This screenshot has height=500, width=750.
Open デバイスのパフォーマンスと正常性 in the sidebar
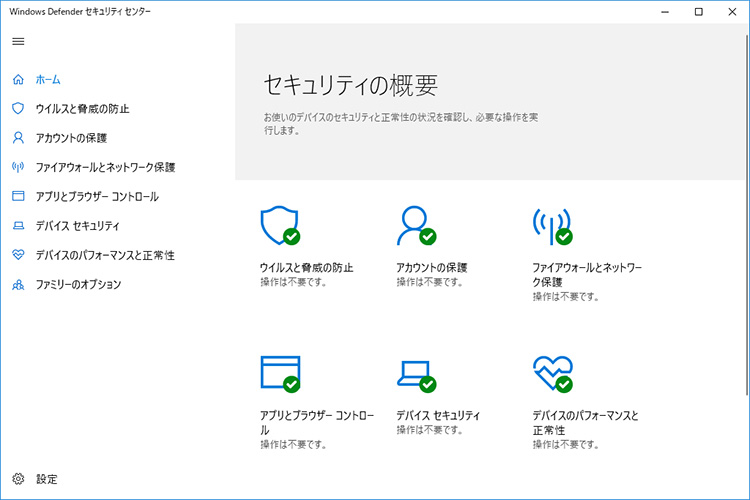coord(105,255)
